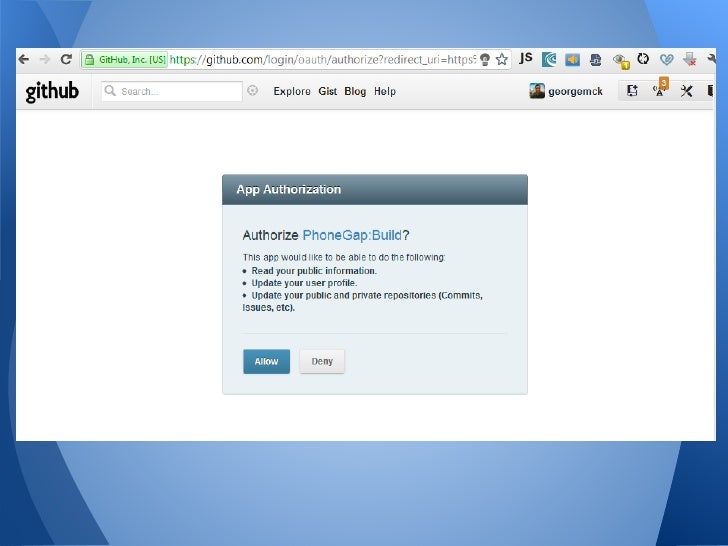
Task: Open the JS extension icon
Action: pos(526,58)
